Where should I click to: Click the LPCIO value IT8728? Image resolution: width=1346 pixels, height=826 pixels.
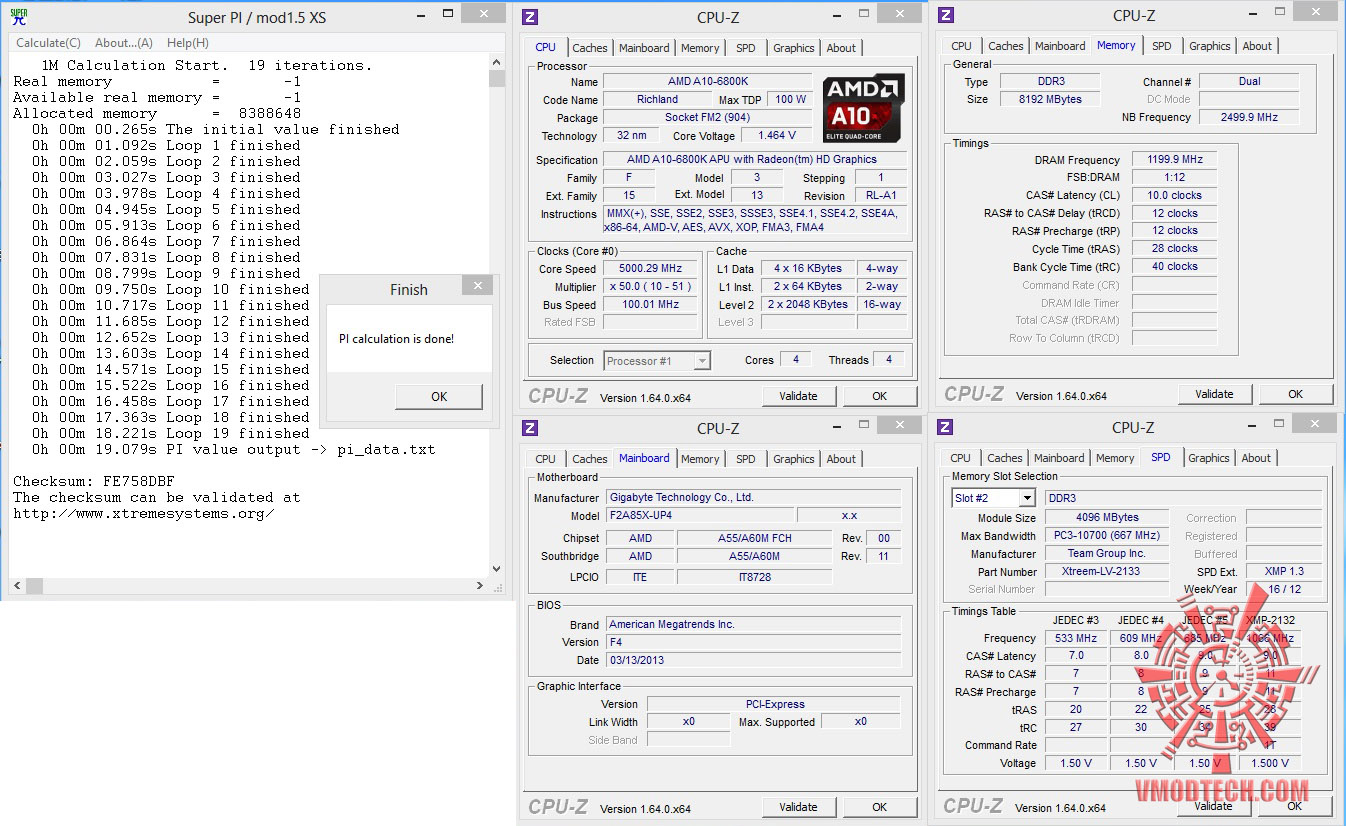pyautogui.click(x=755, y=577)
